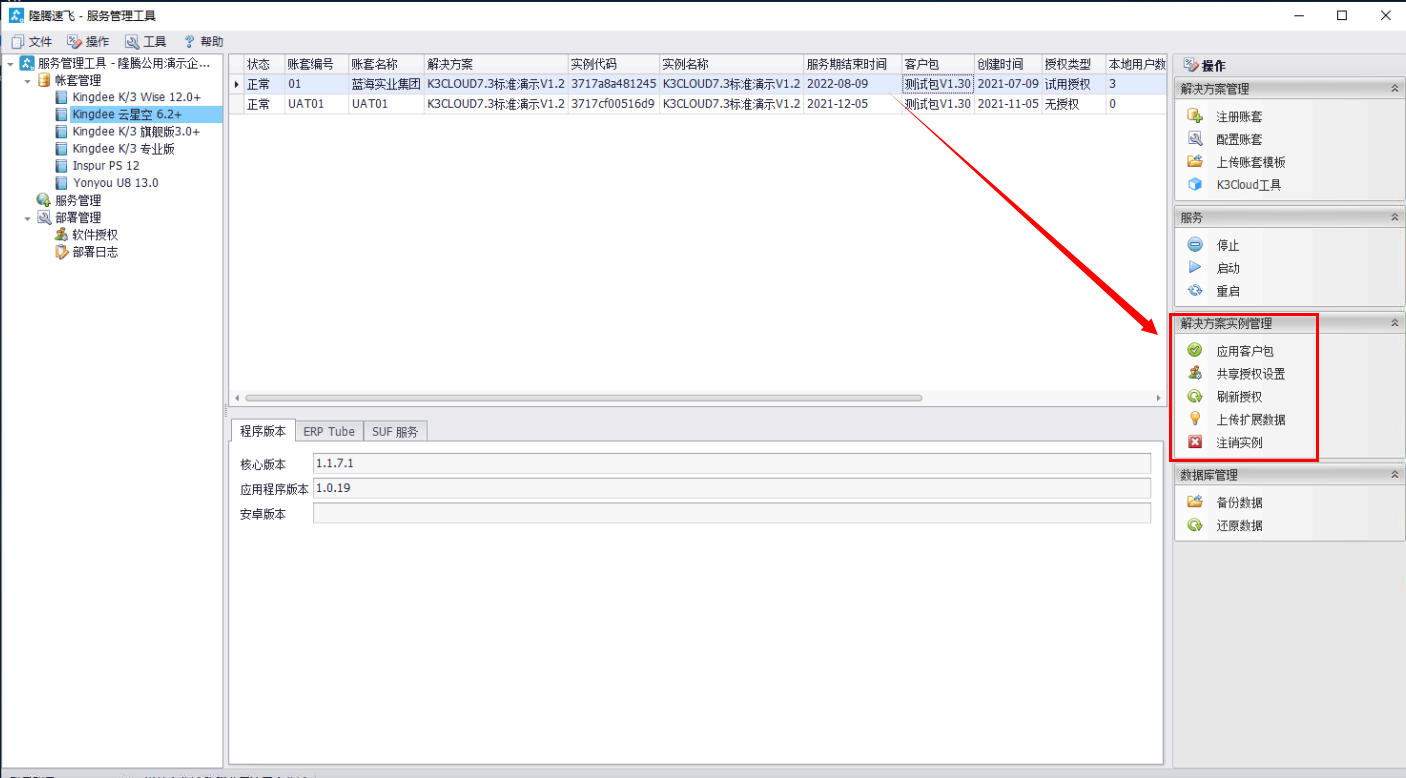The height and width of the screenshot is (778, 1406).
Task: Click the root 服务管理工具 tree icon
Action: tap(27, 63)
